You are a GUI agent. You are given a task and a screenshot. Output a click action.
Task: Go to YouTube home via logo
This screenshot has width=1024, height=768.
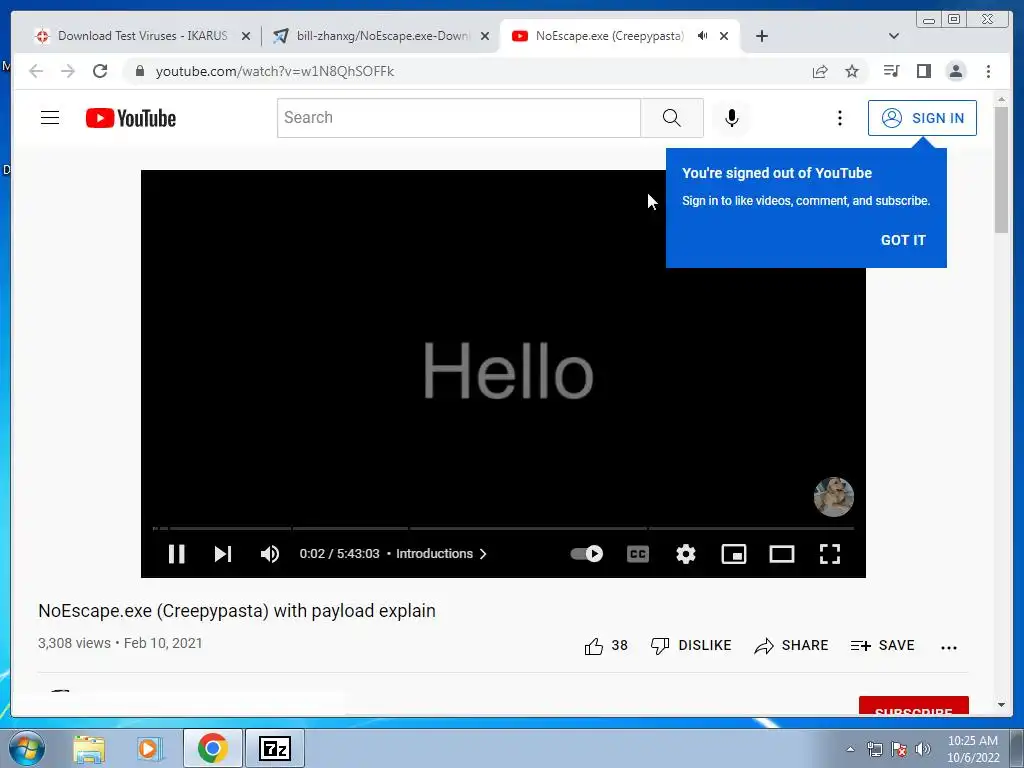click(131, 118)
